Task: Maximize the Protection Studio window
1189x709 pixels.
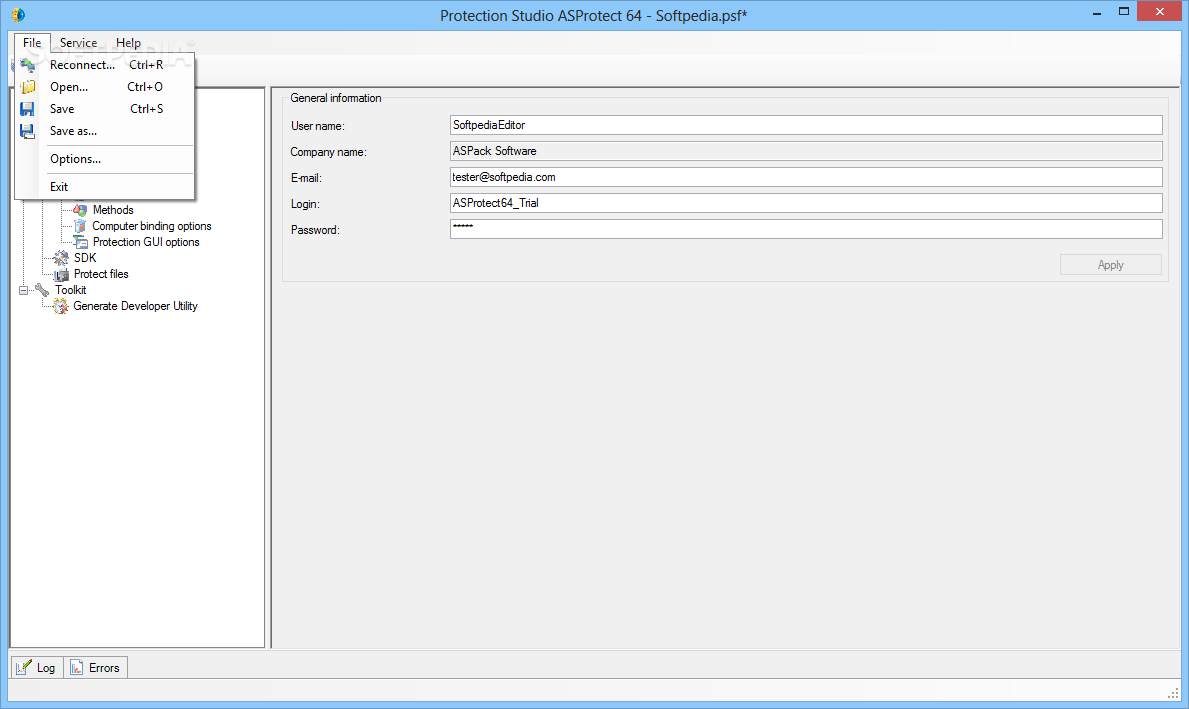Action: click(1124, 11)
